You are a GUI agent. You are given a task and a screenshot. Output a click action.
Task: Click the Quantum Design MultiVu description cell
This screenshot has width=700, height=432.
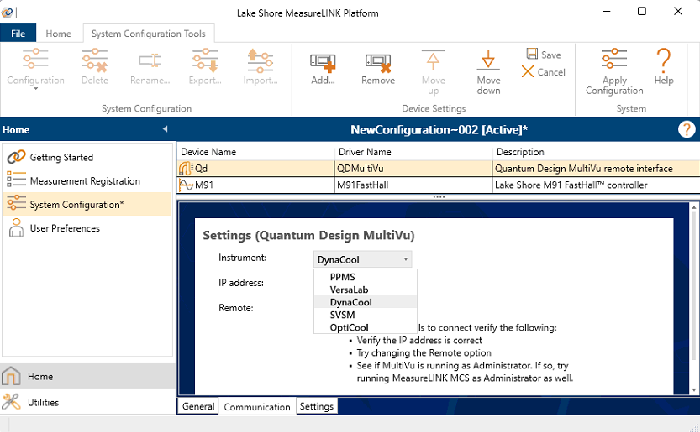click(x=596, y=168)
